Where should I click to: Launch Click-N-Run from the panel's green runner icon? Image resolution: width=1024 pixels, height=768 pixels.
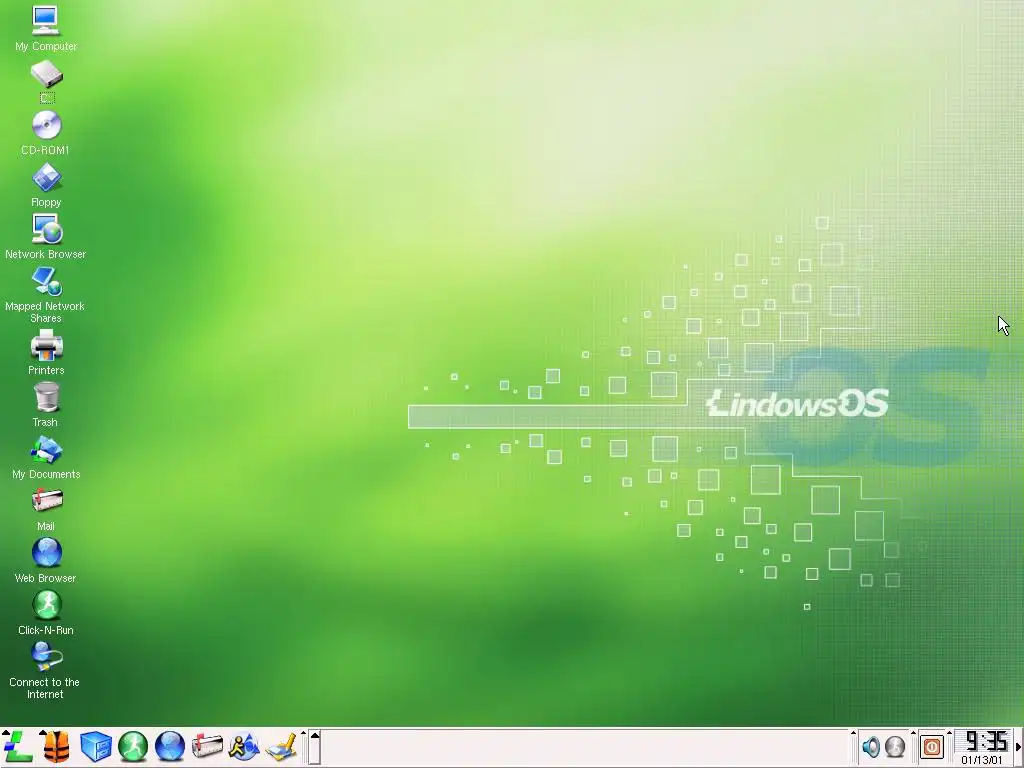[x=133, y=746]
